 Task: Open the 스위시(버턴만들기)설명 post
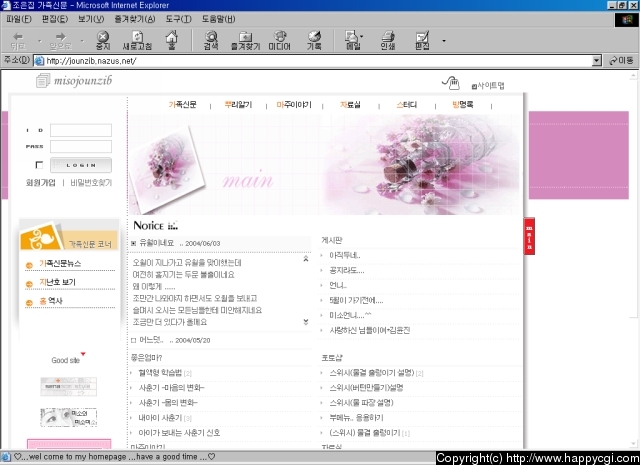367,387
